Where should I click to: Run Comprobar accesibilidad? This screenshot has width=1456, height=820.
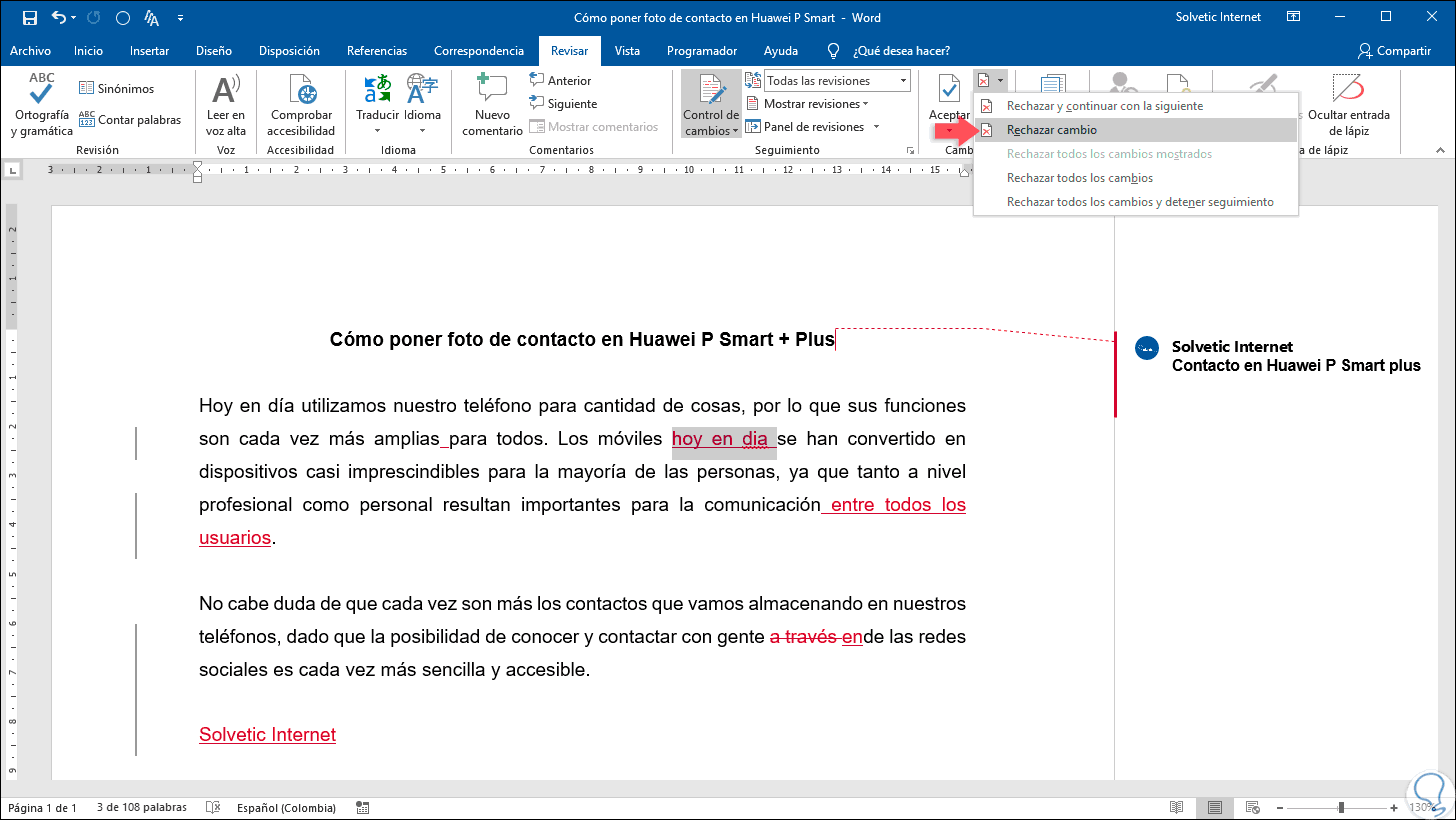[x=301, y=105]
